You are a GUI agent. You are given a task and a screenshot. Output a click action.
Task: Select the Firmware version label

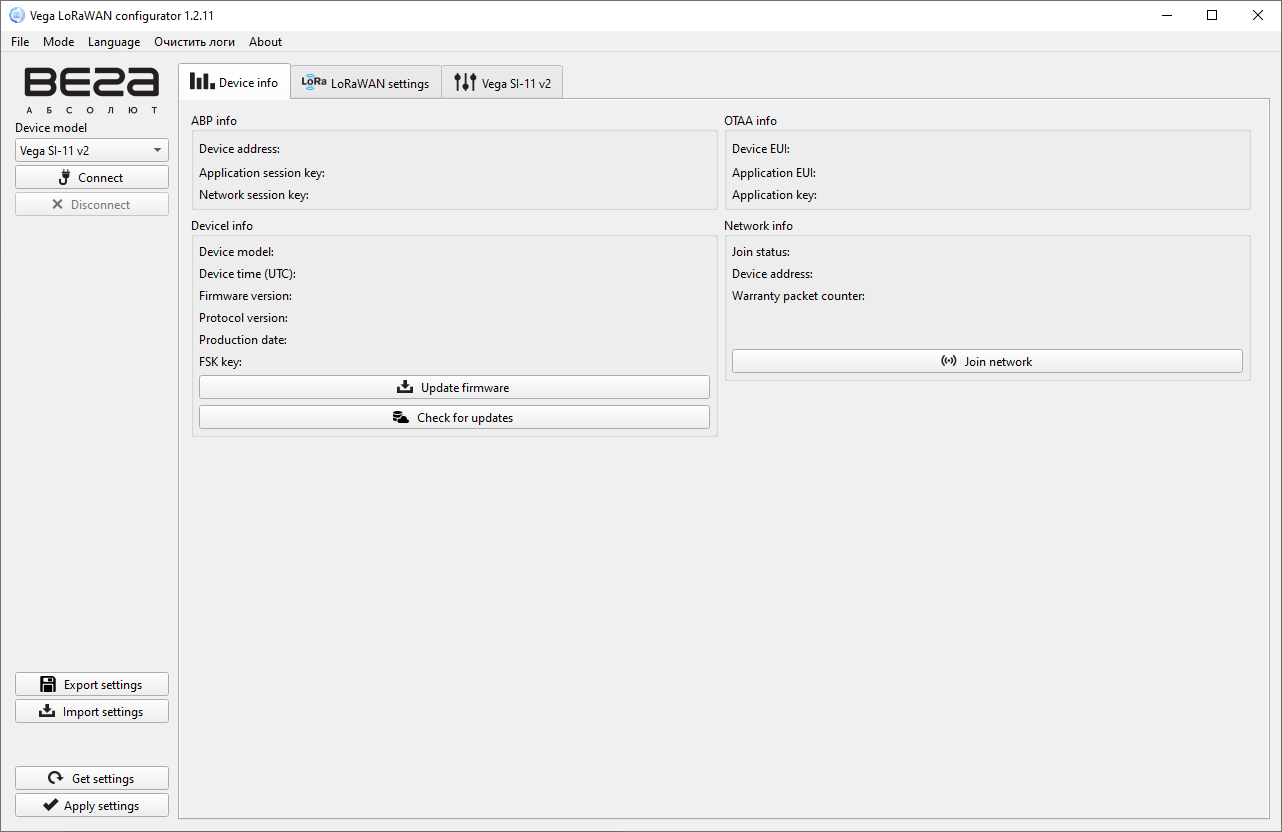coord(245,296)
